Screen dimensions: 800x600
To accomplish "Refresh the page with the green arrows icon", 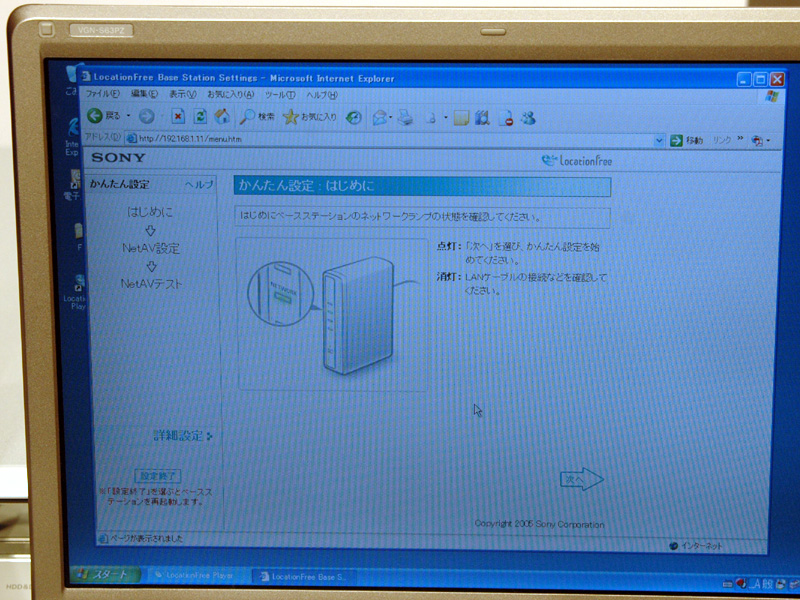I will click(x=201, y=117).
